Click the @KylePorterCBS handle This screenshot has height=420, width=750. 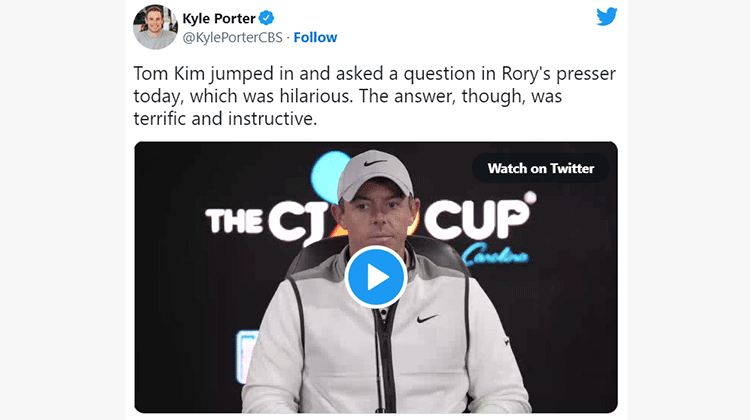(232, 37)
